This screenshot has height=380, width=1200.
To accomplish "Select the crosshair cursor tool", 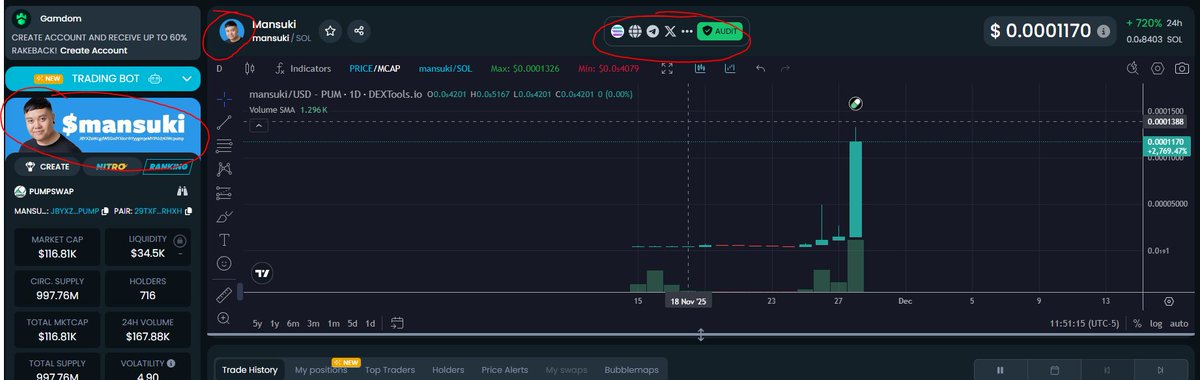I will 225,98.
